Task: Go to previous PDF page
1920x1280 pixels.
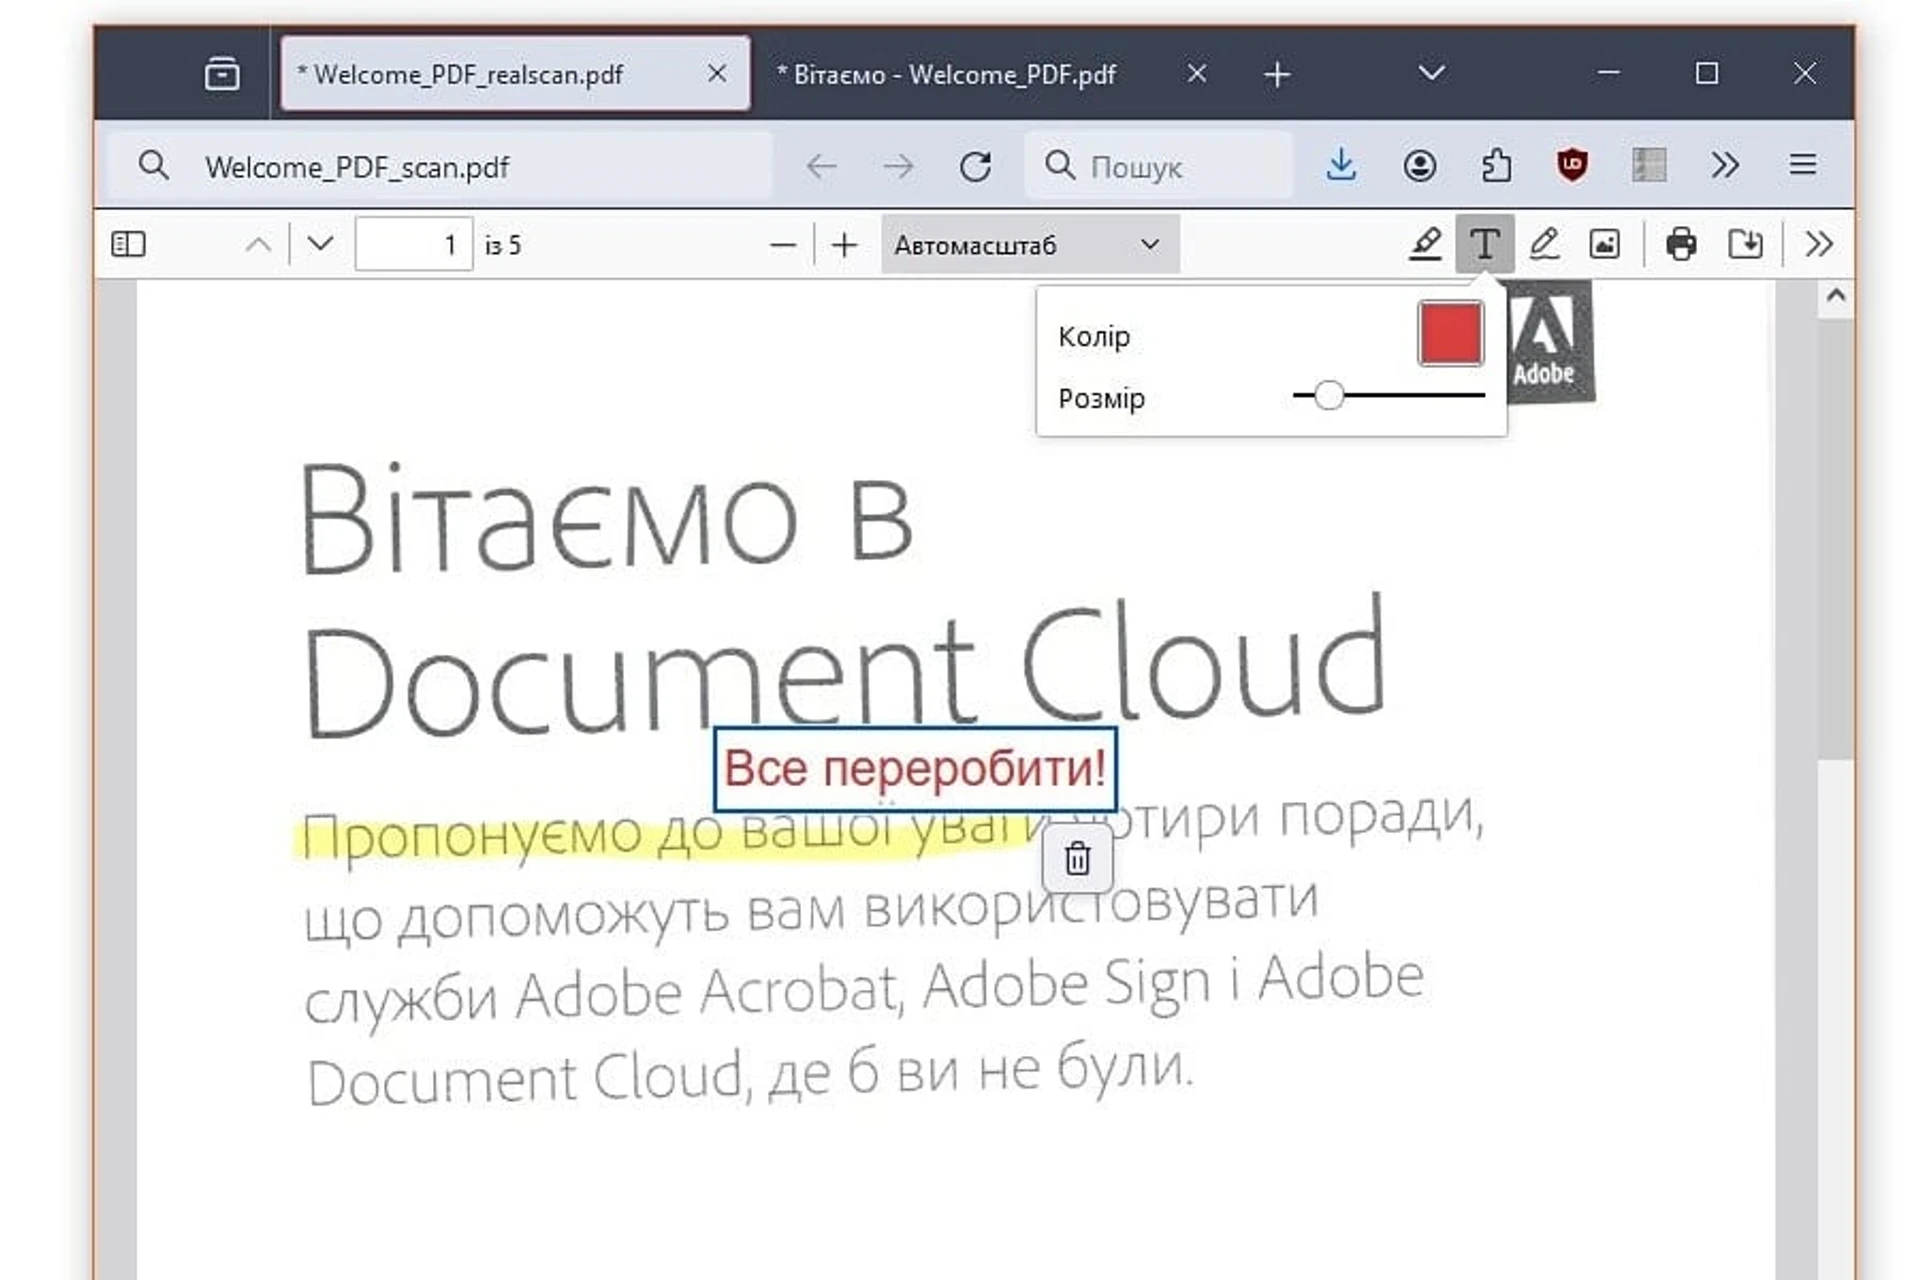Action: point(258,245)
